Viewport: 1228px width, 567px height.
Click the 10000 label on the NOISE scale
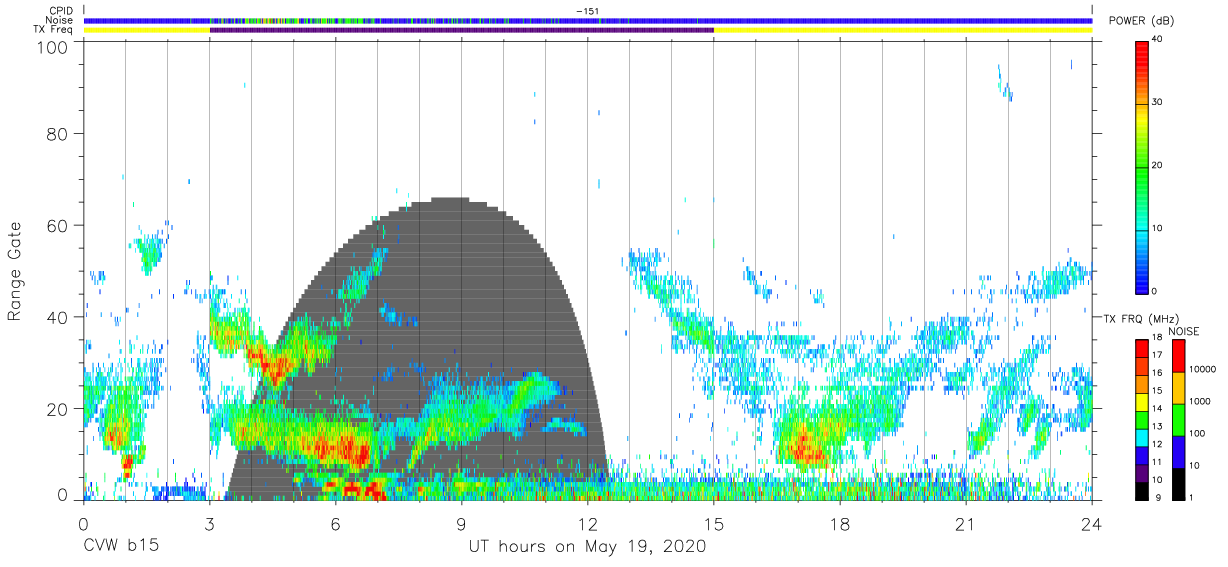click(x=1203, y=370)
